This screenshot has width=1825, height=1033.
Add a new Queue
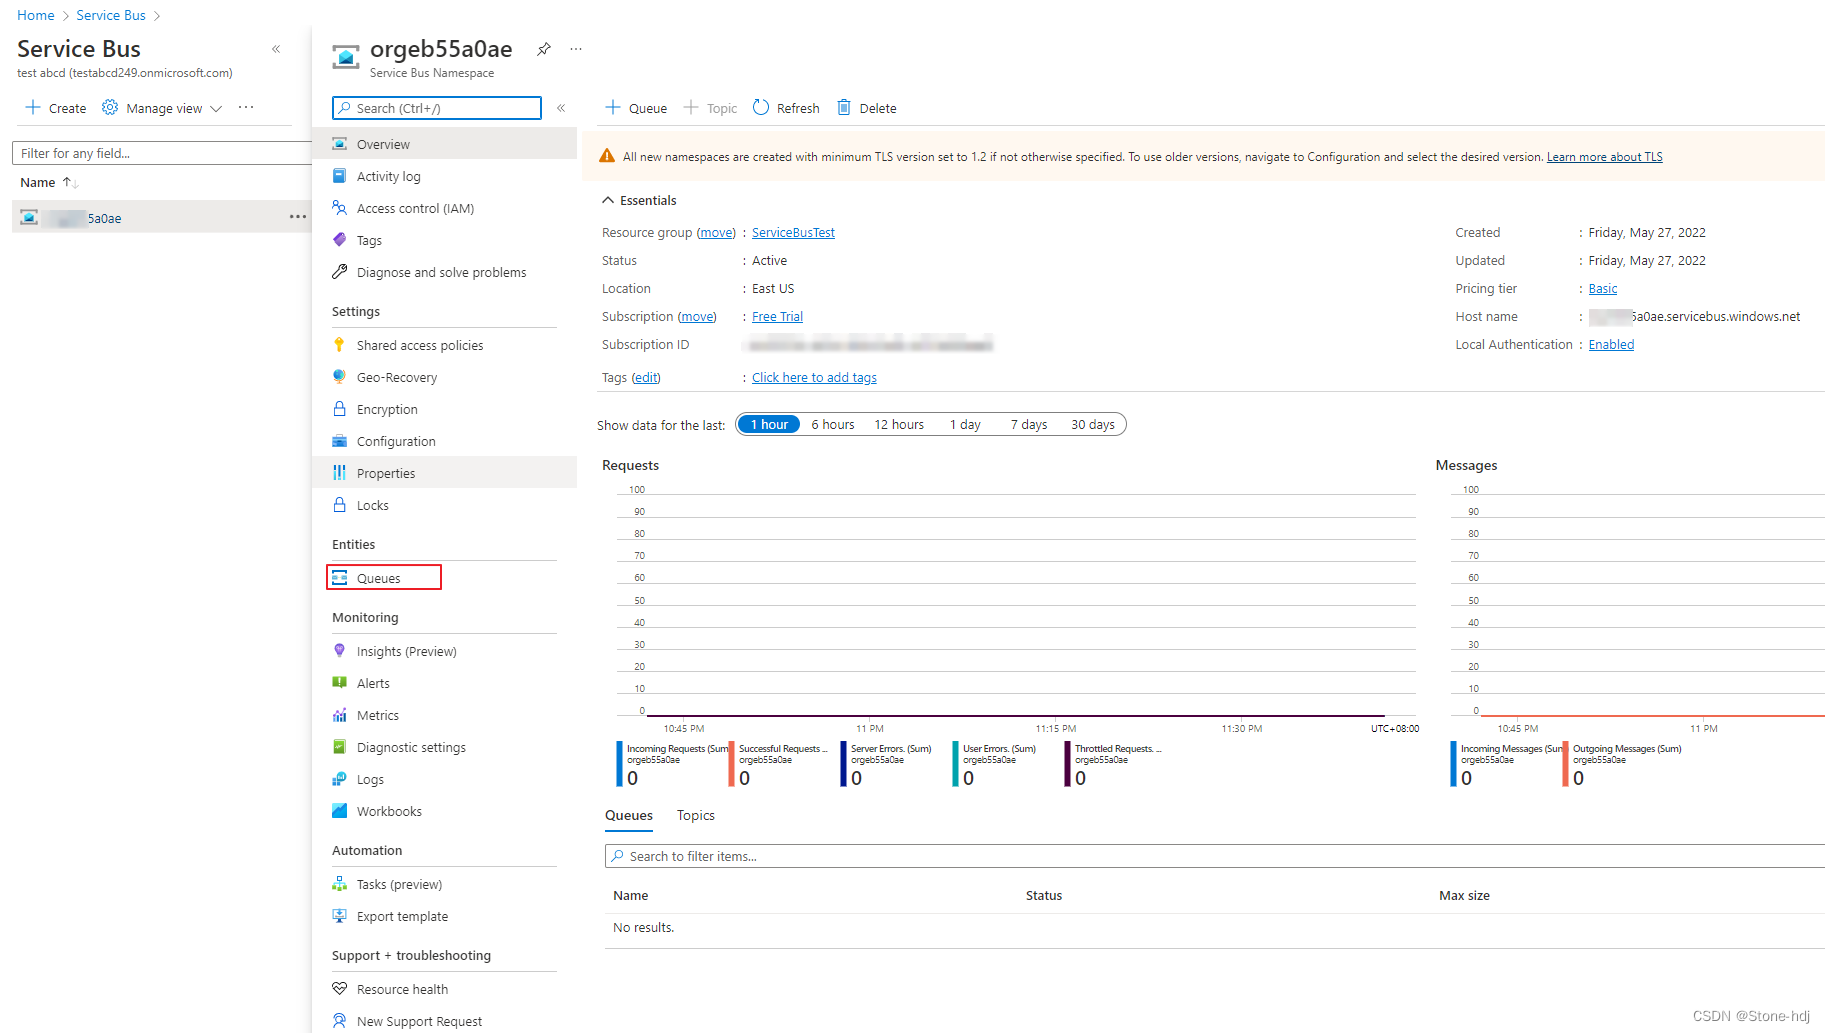click(x=636, y=108)
